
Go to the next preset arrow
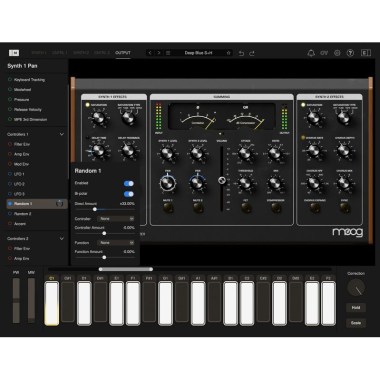tap(159, 53)
